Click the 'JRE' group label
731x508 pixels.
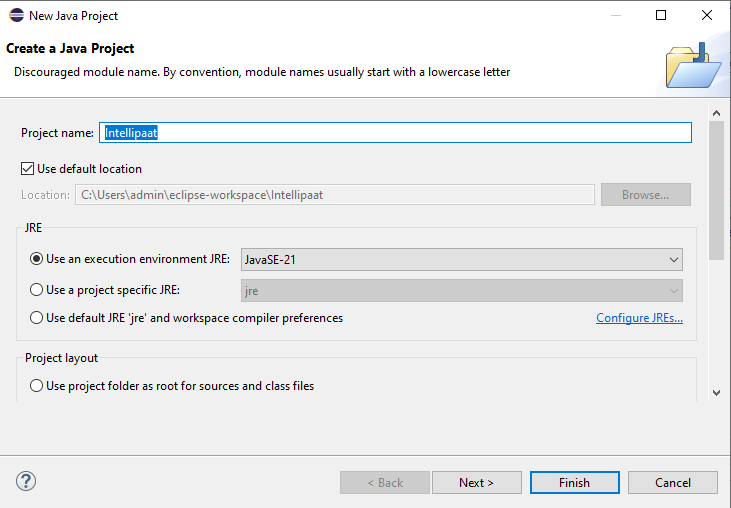coord(34,227)
